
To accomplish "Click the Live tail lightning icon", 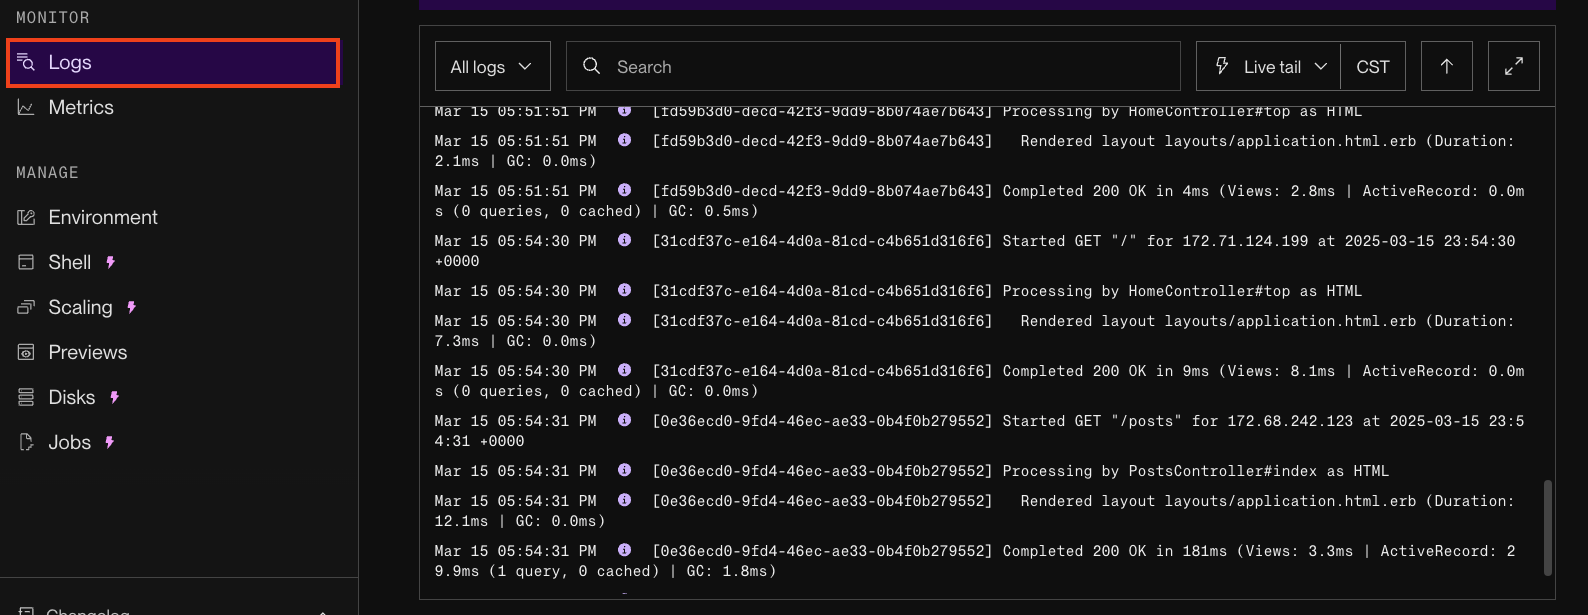I will click(x=1222, y=66).
